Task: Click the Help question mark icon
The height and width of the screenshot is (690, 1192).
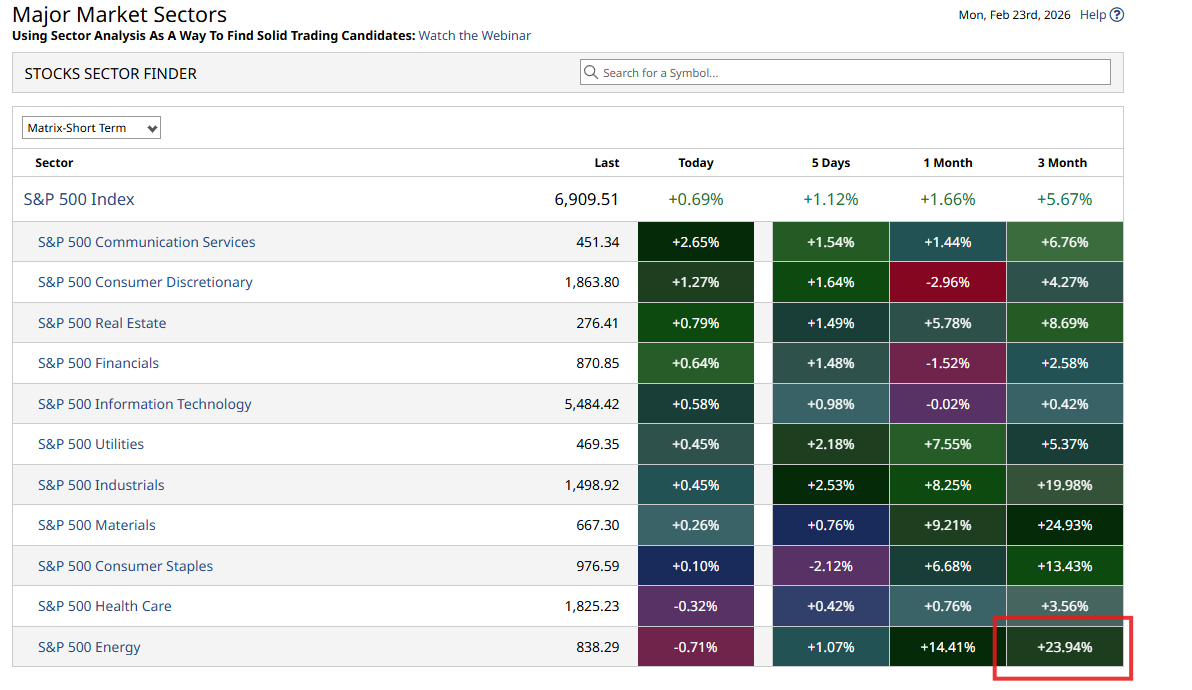Action: pos(1117,15)
